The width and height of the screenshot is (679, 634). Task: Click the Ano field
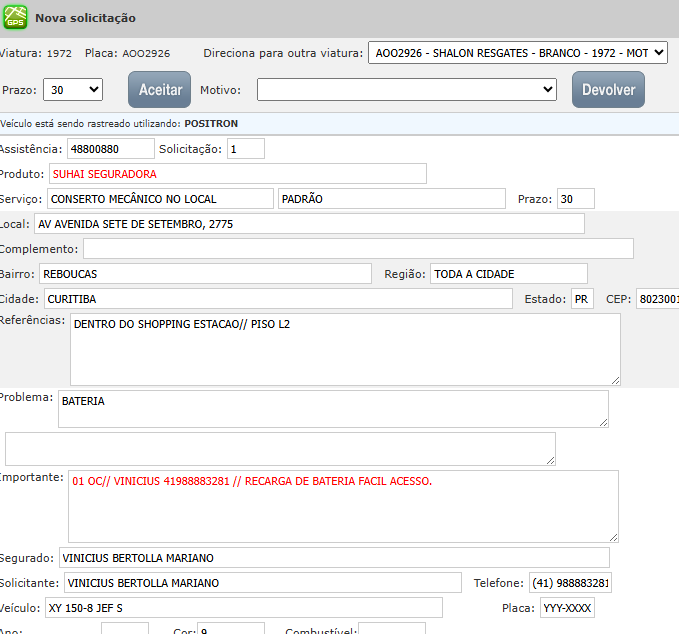pyautogui.click(x=125, y=628)
